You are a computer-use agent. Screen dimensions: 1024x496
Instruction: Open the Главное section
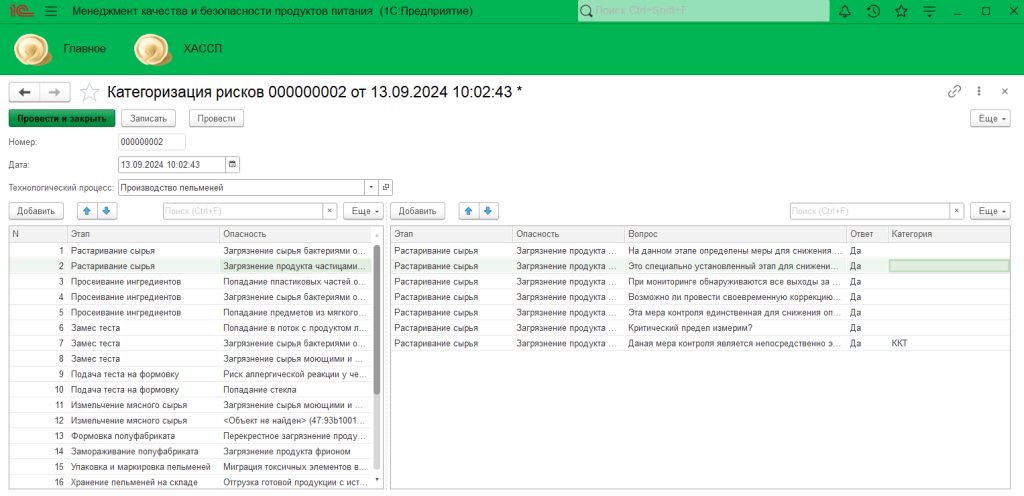(84, 48)
